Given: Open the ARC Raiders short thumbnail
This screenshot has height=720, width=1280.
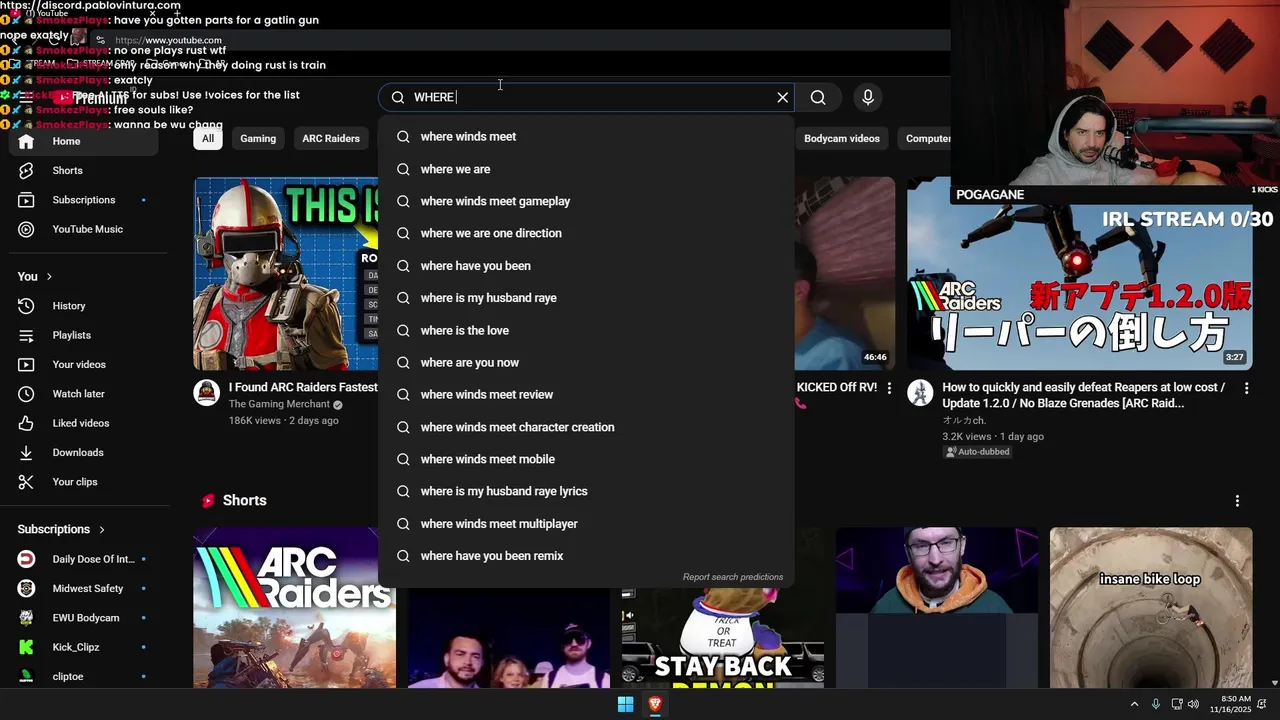Looking at the screenshot, I should pos(295,608).
